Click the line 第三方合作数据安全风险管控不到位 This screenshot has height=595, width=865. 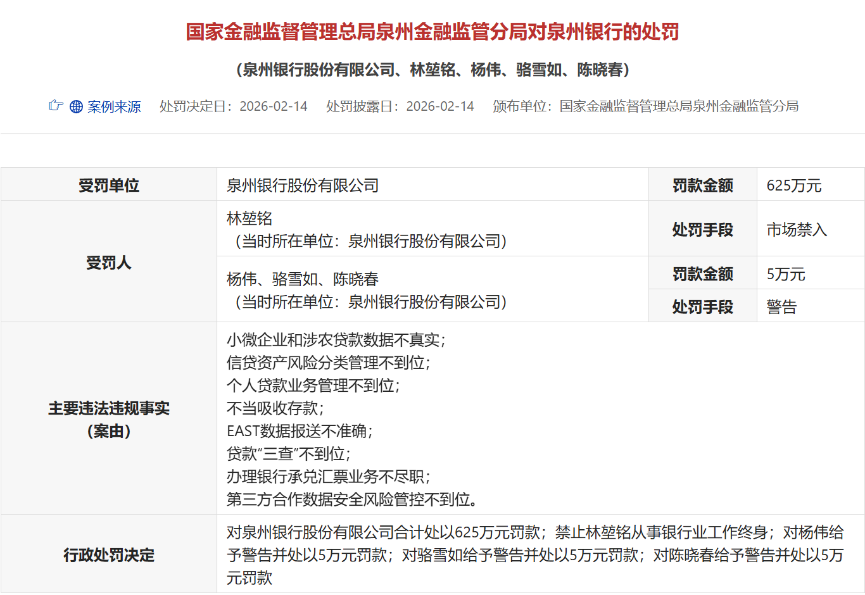click(x=351, y=500)
